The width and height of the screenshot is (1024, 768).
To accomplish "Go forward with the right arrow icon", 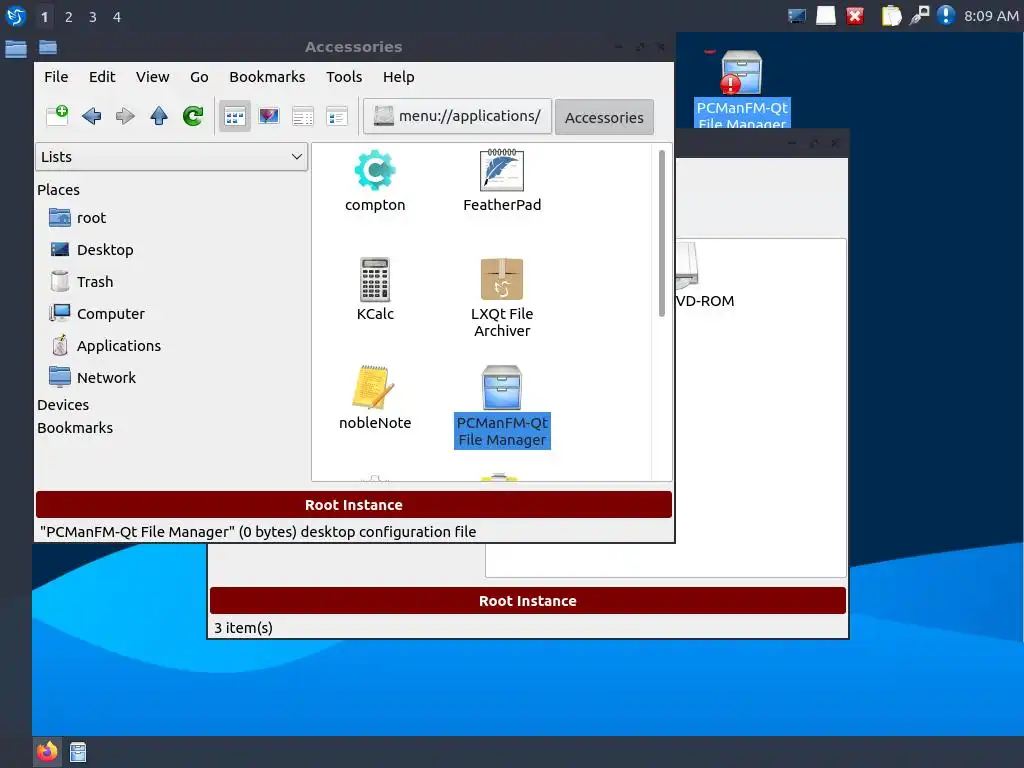I will point(125,116).
